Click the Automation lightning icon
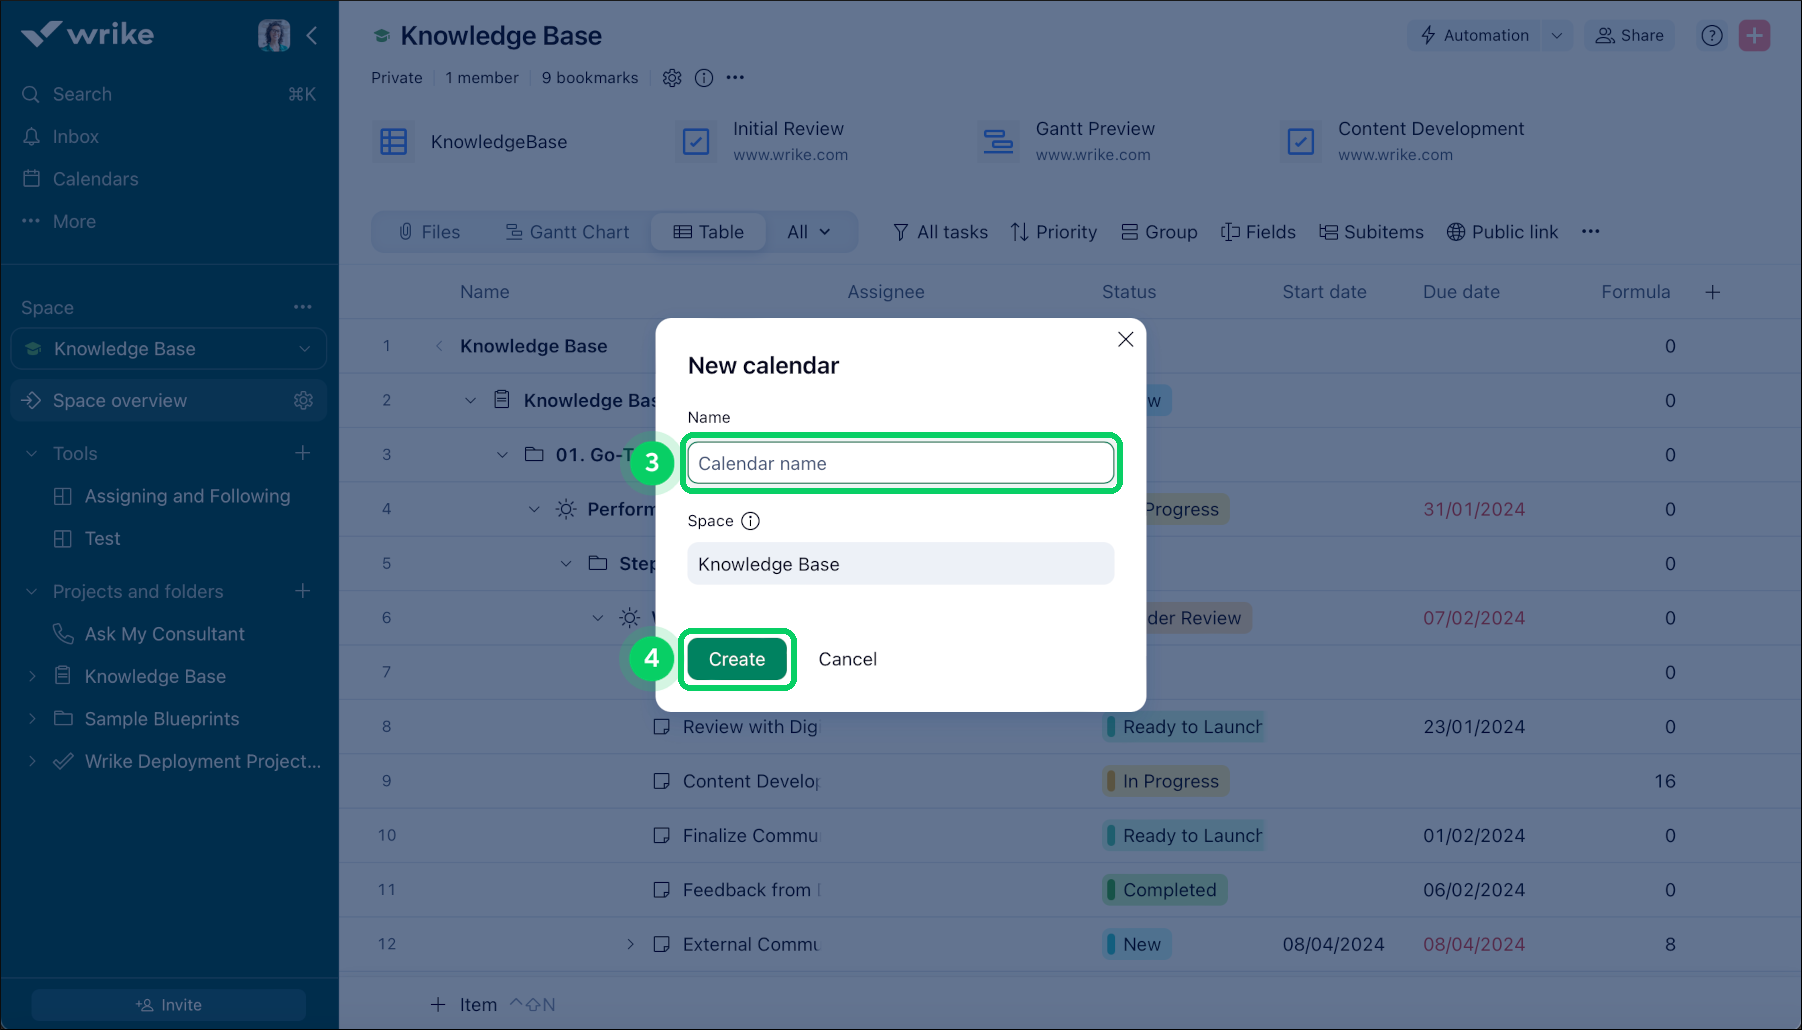The width and height of the screenshot is (1802, 1030). pos(1427,35)
